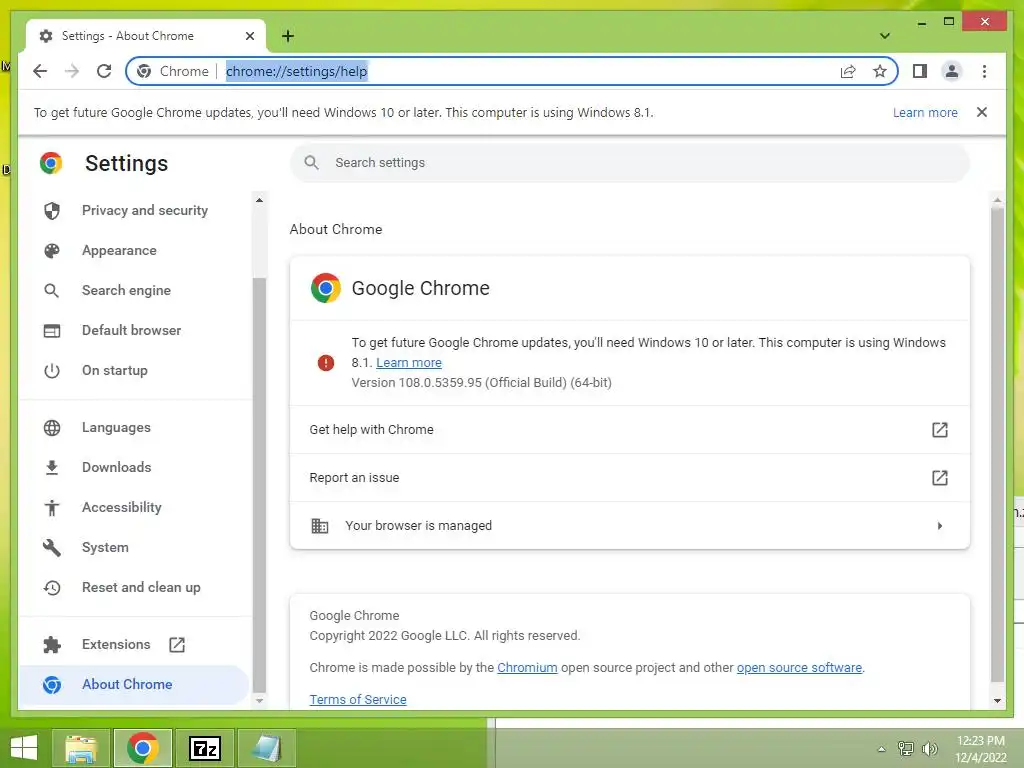Screen dimensions: 1024x768
Task: Expand Your browser is managed arrow
Action: [940, 526]
